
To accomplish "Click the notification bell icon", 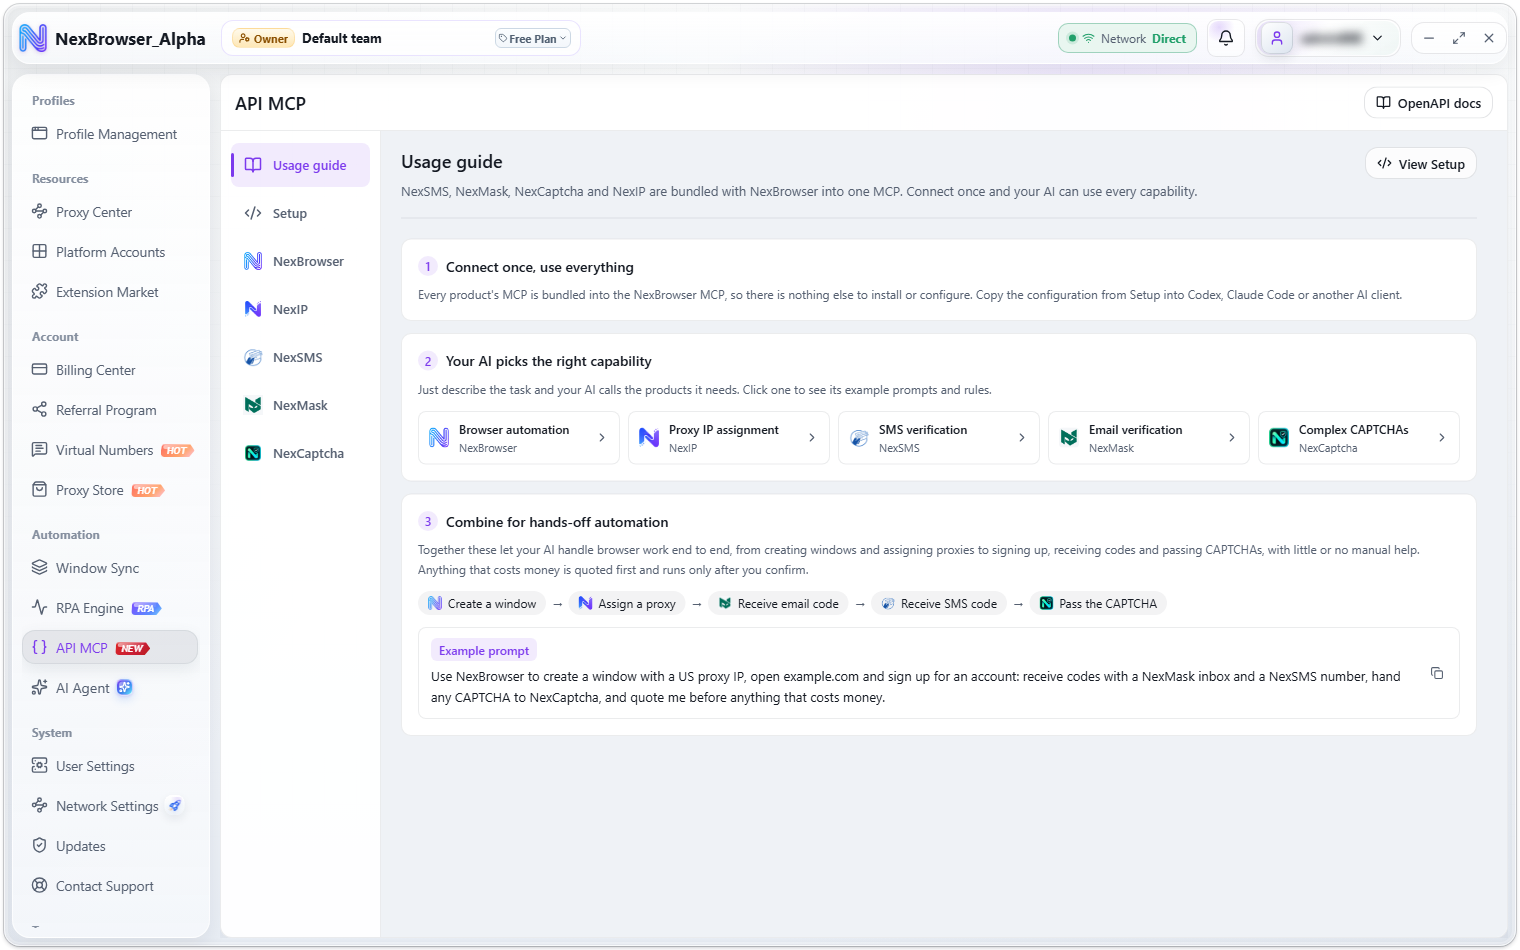I will [1226, 38].
